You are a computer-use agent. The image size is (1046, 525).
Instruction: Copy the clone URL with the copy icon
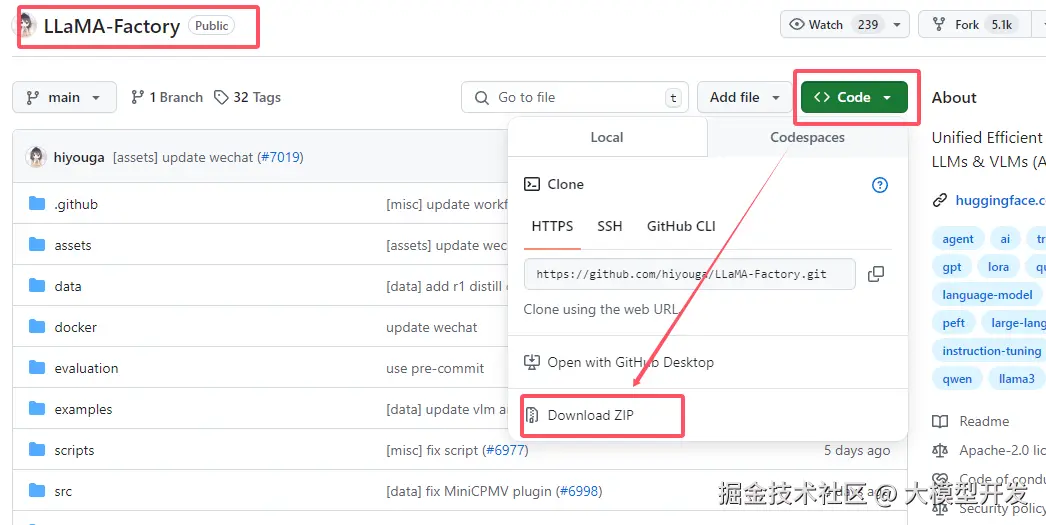click(x=876, y=274)
